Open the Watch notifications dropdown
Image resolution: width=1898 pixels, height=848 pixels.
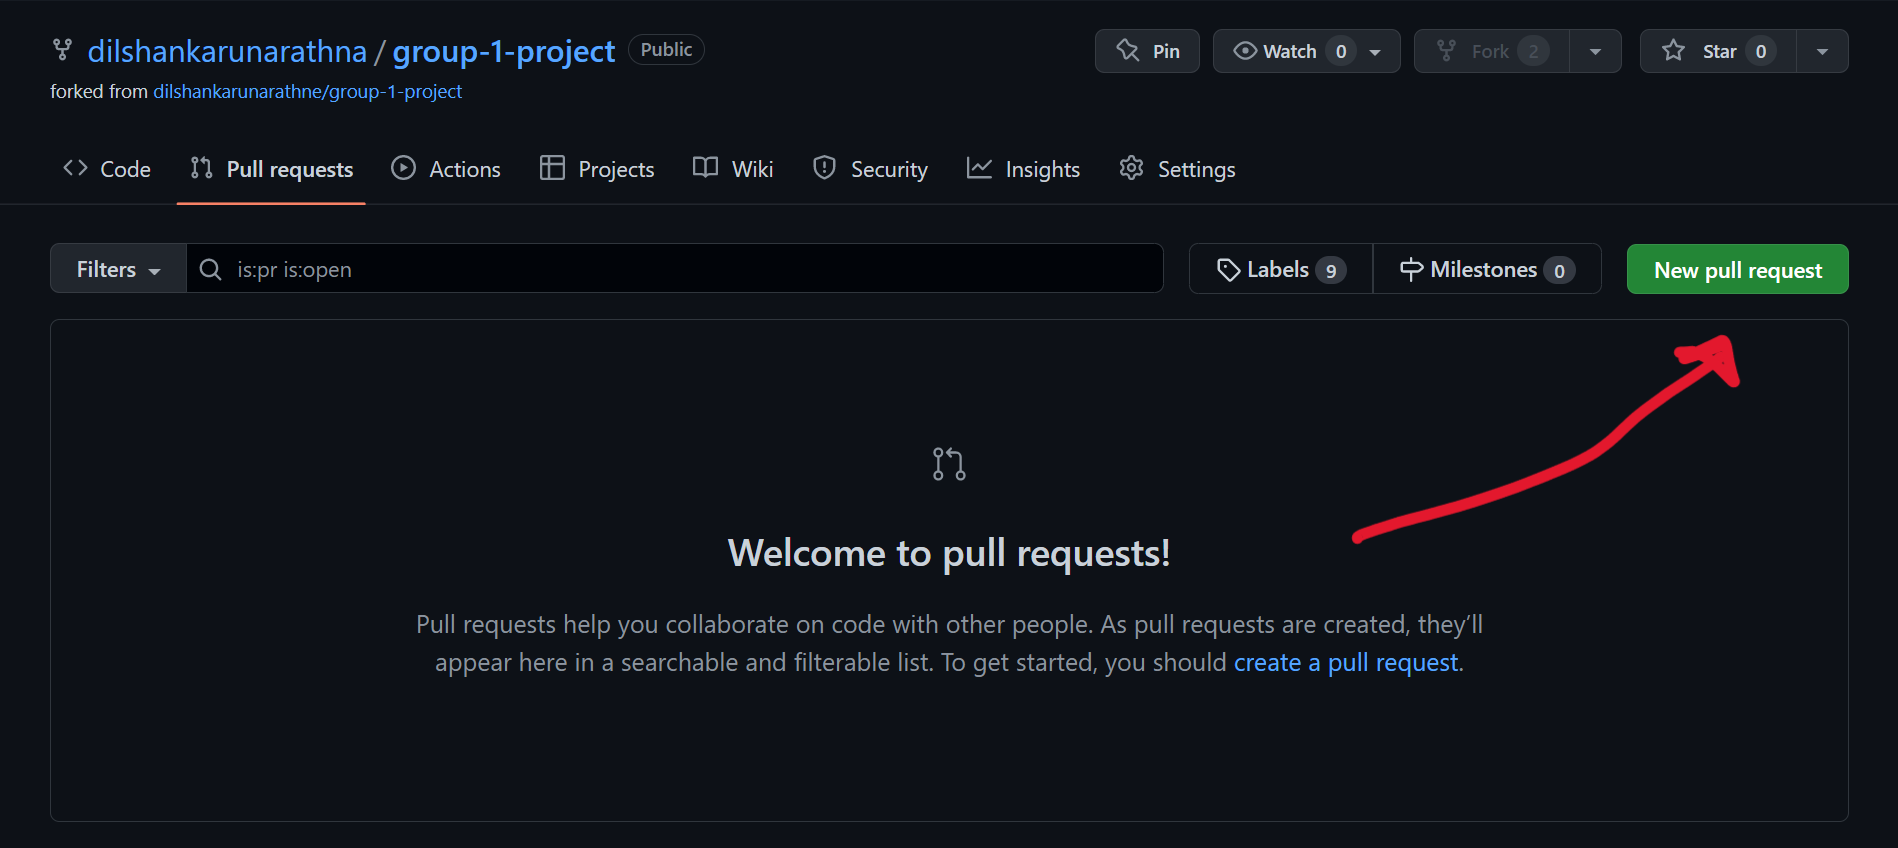pyautogui.click(x=1306, y=51)
